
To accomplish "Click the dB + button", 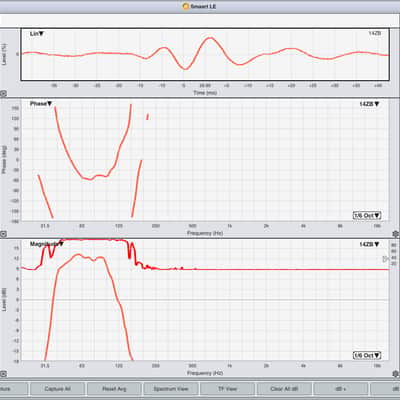I will pyautogui.click(x=341, y=389).
